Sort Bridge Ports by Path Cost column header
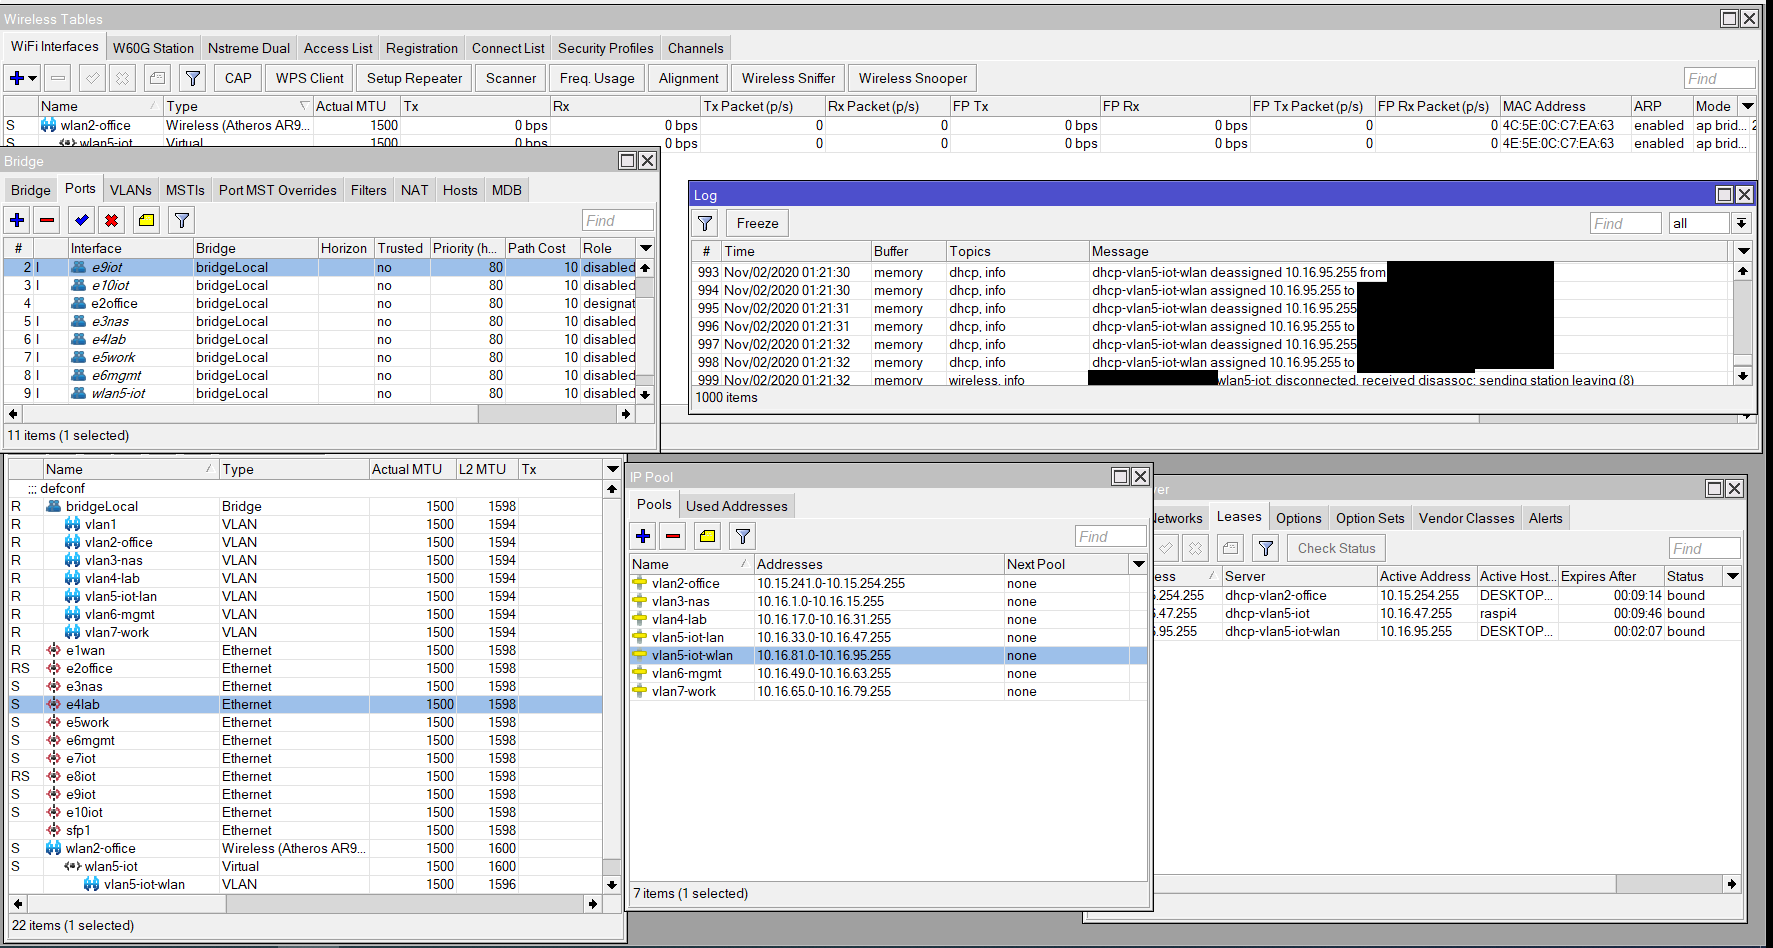Image resolution: width=1773 pixels, height=948 pixels. click(x=541, y=248)
